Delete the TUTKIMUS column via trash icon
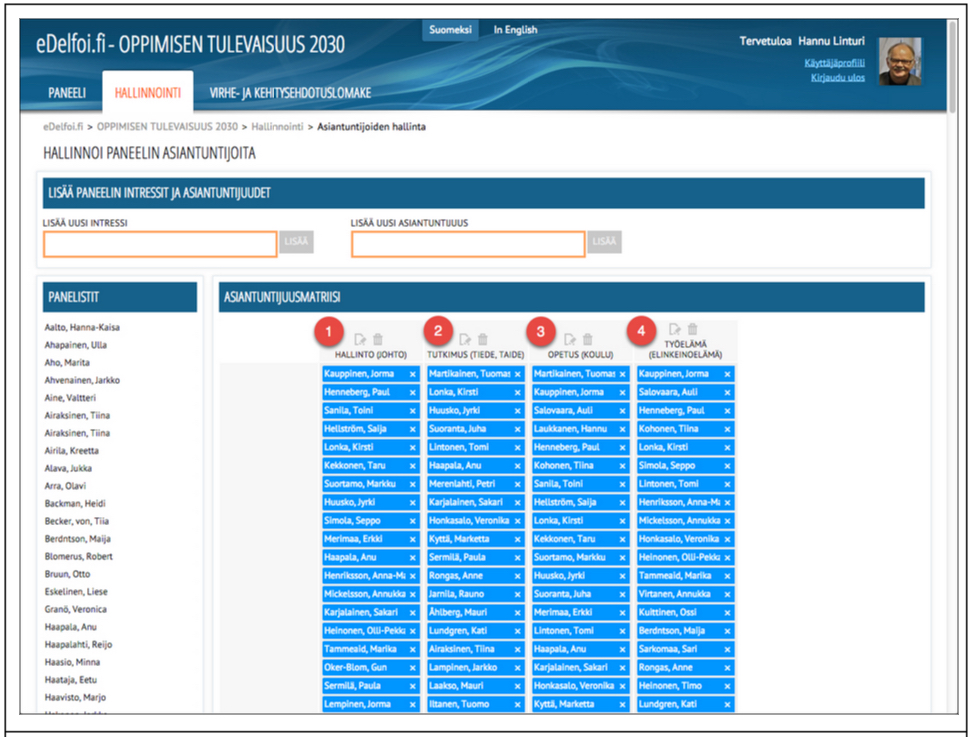Viewport: 971px width, 737px height. coord(483,340)
